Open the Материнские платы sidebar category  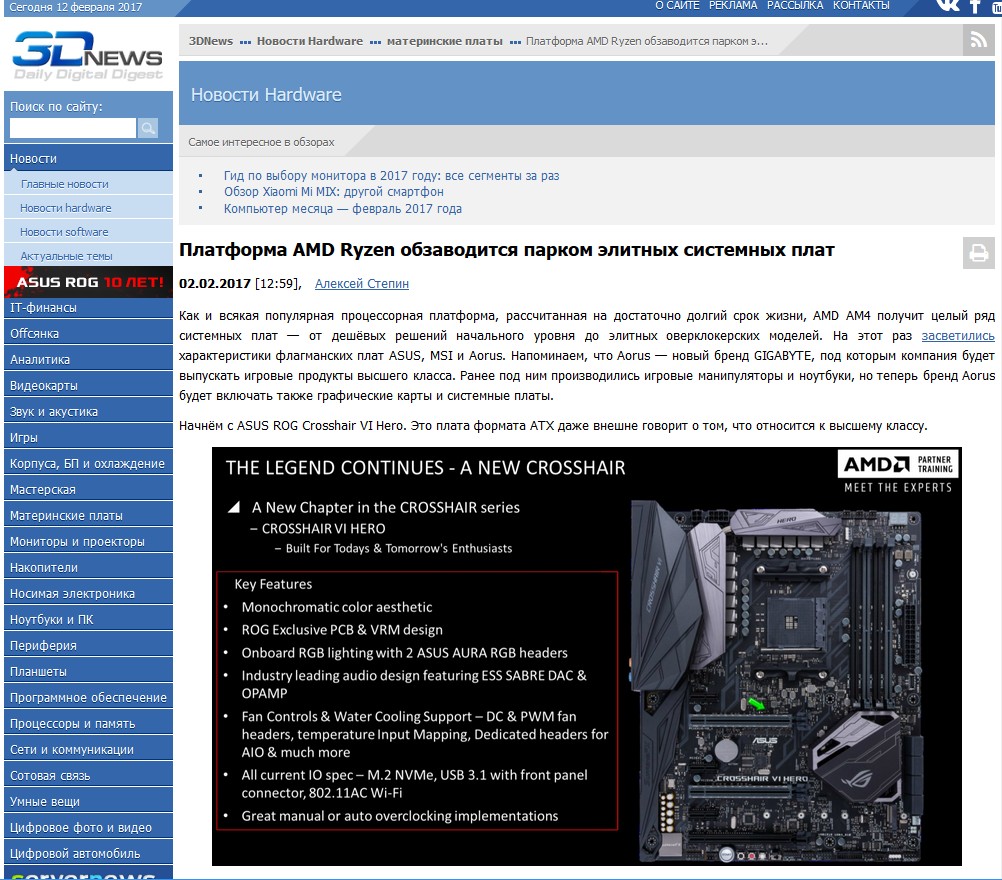click(66, 515)
